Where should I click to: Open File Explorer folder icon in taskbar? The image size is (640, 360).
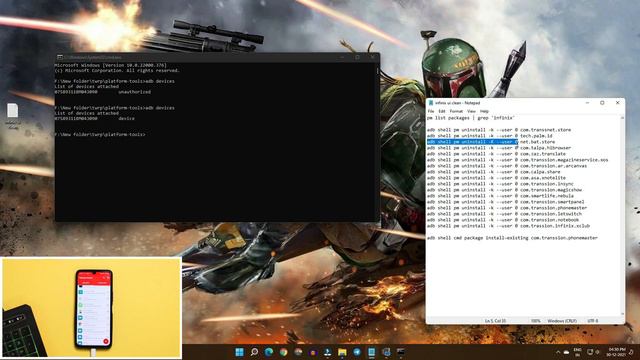(x=342, y=352)
